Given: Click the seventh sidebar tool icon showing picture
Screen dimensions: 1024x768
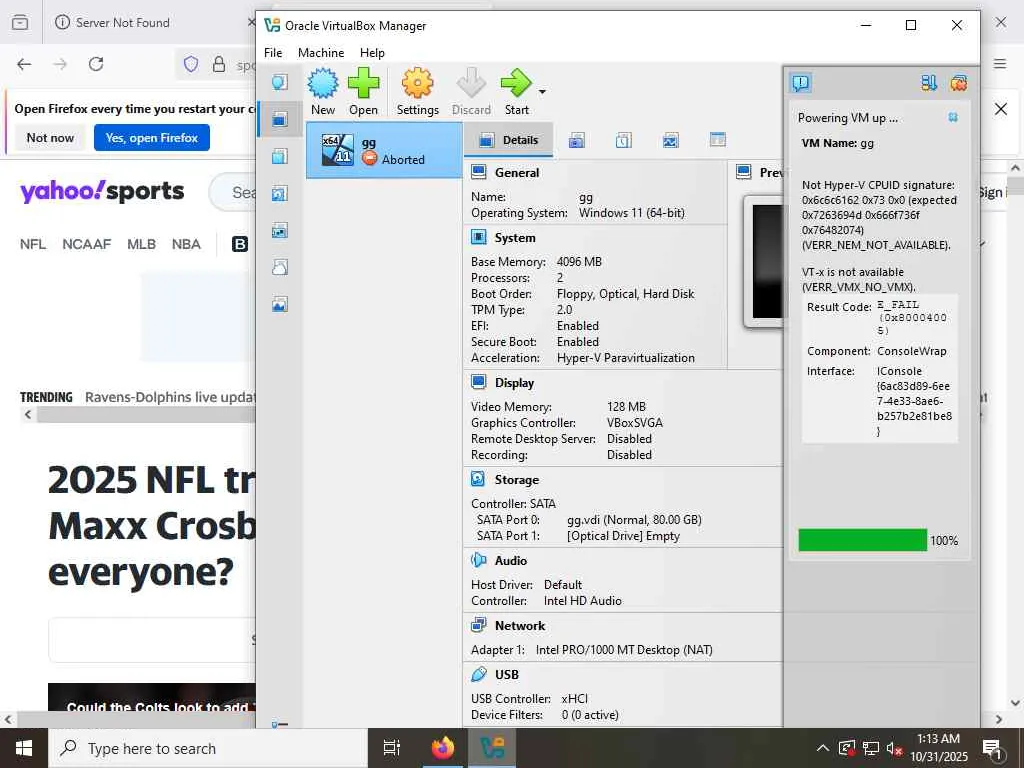Looking at the screenshot, I should (x=280, y=304).
